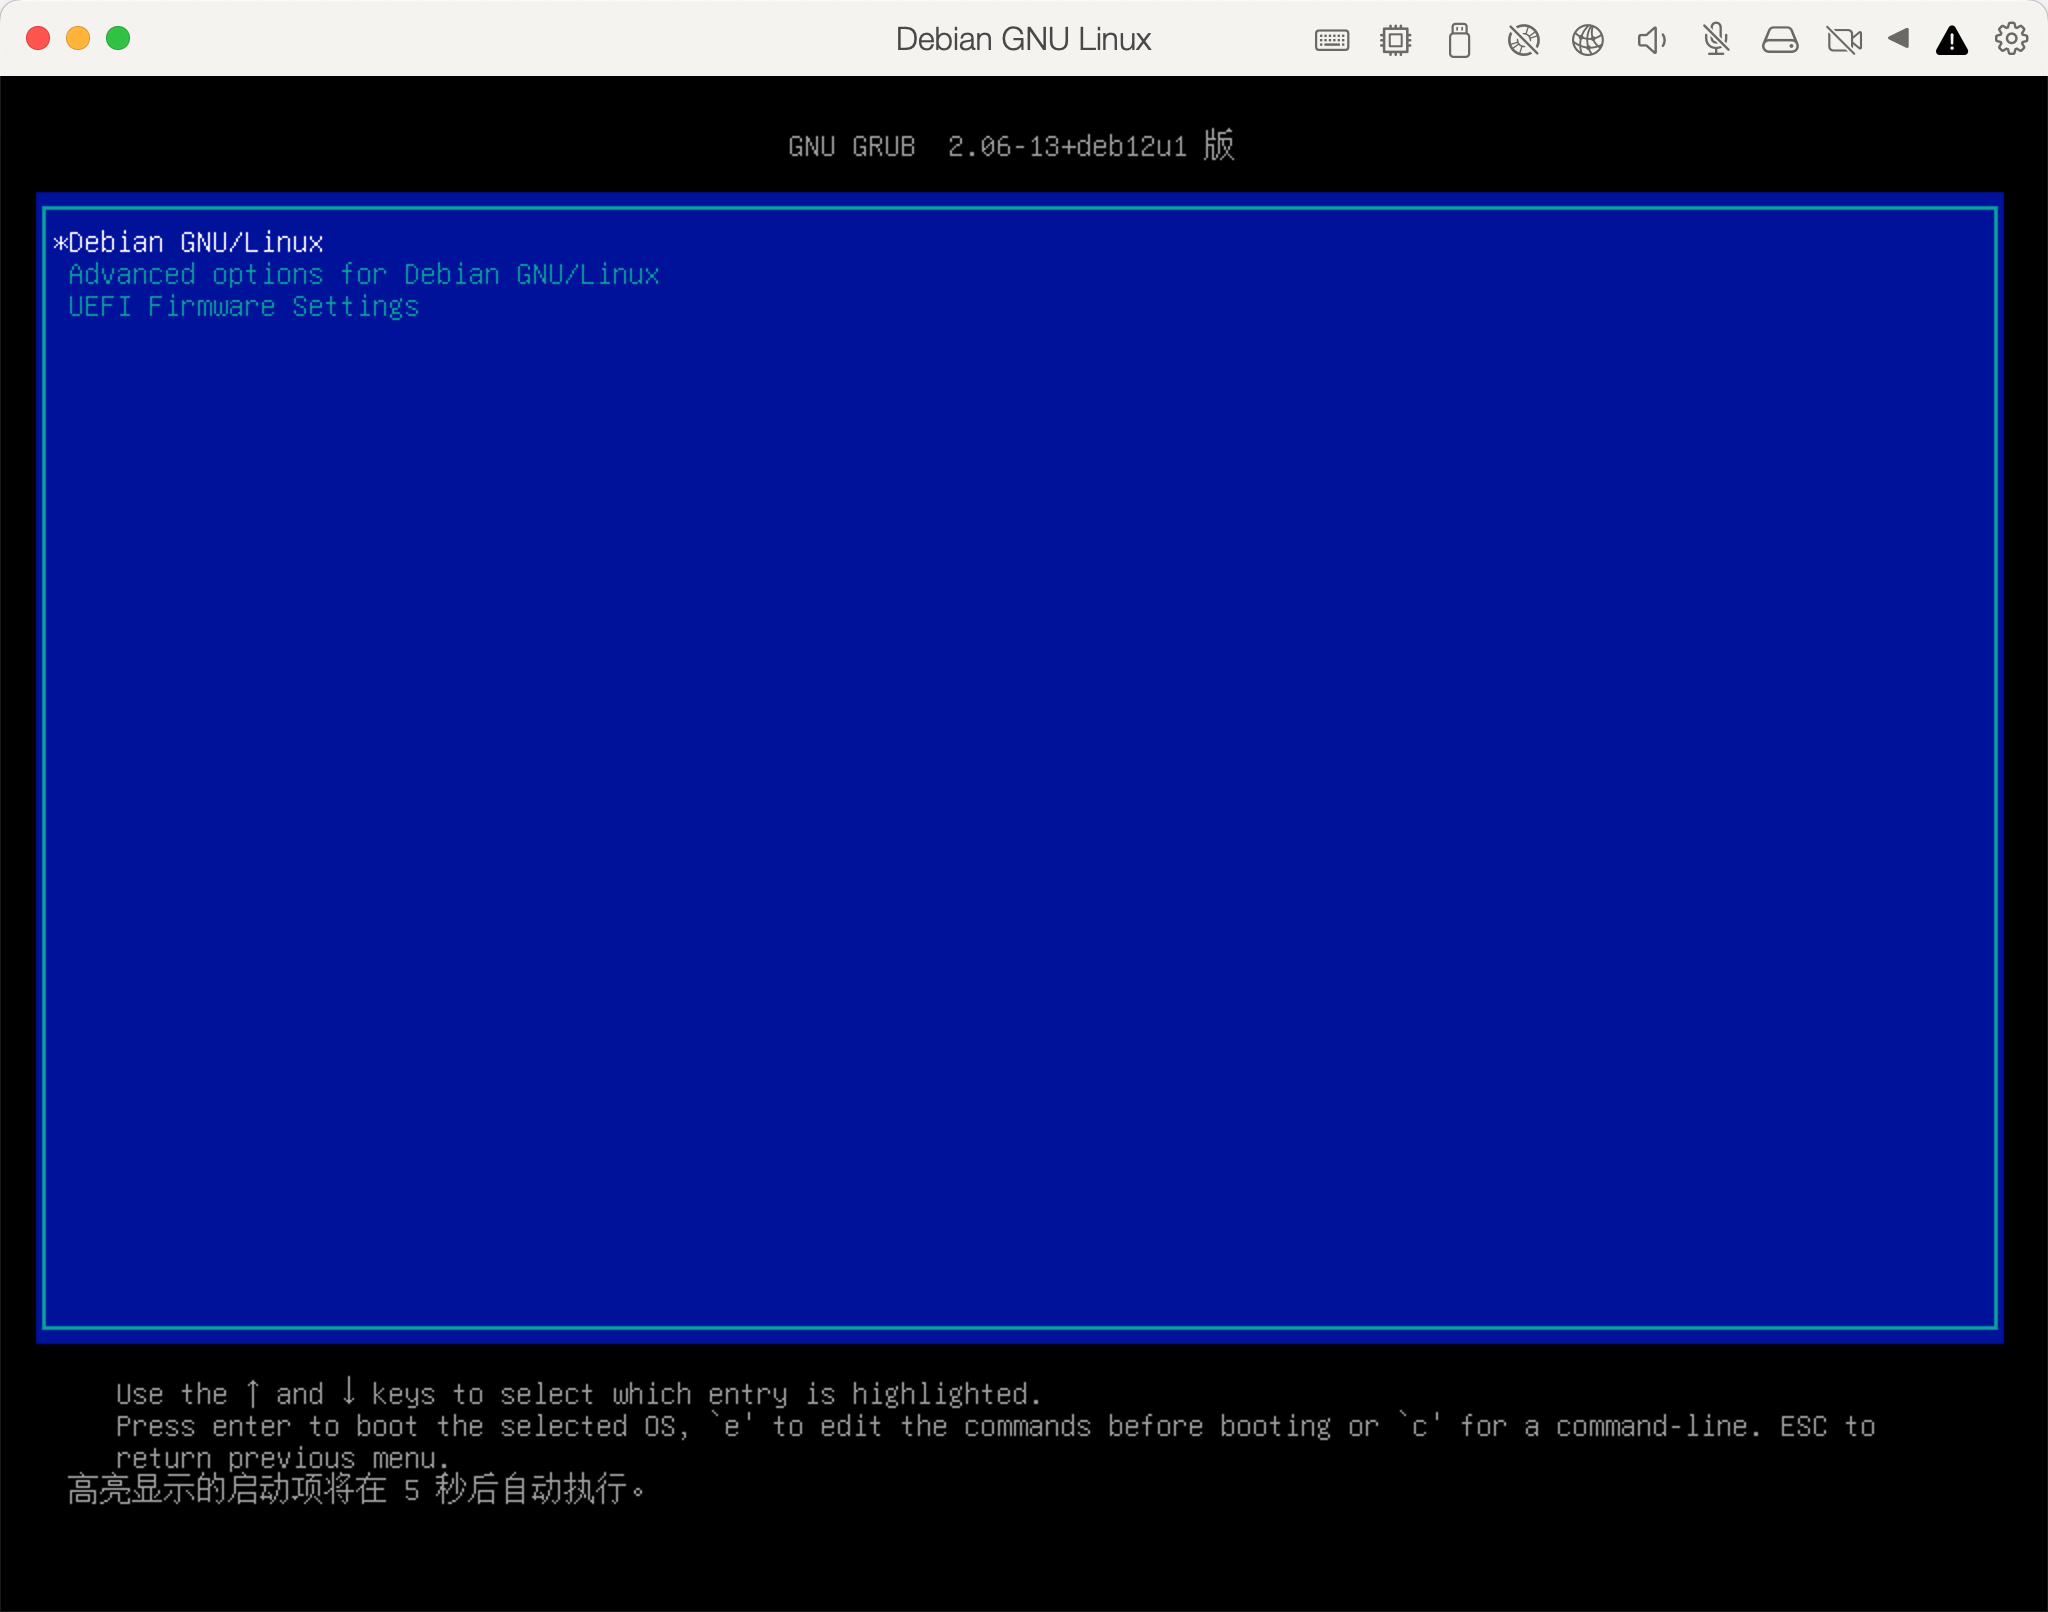Click the sound speaker icon
Image resolution: width=2048 pixels, height=1612 pixels.
click(1652, 40)
